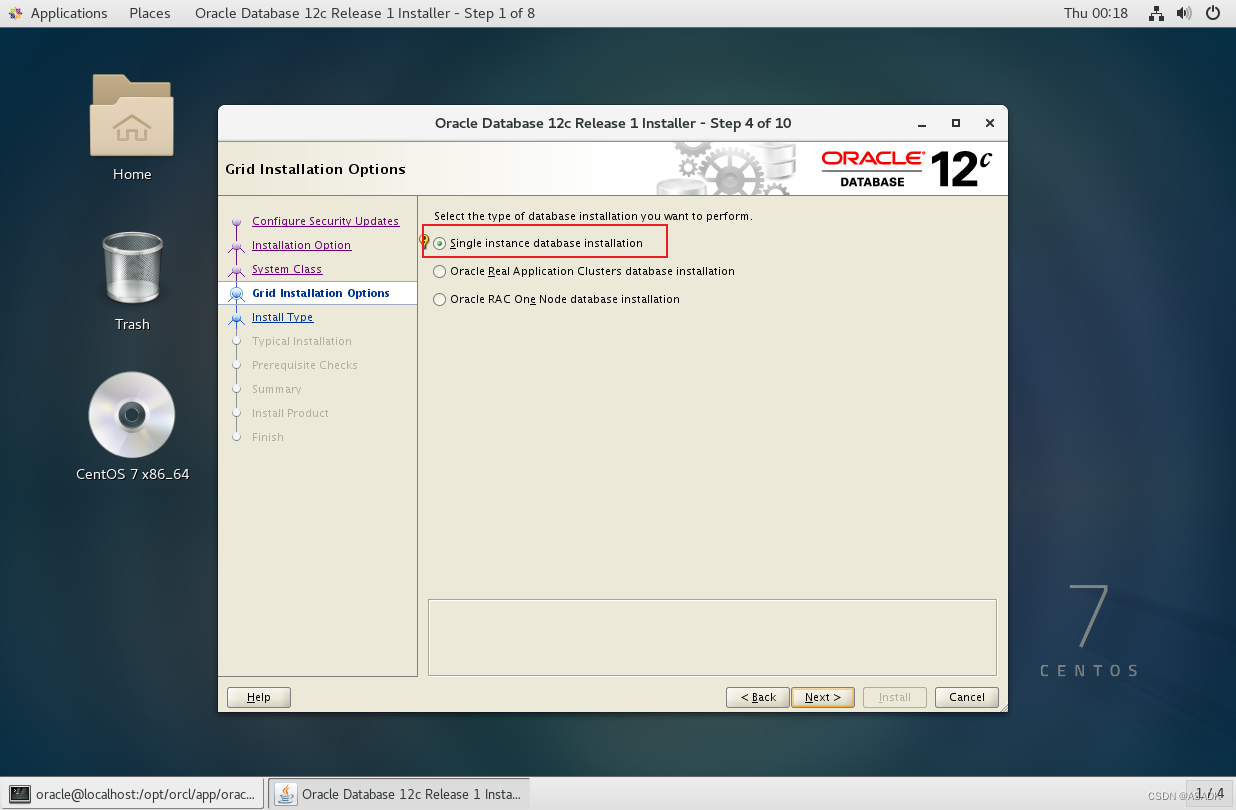Image resolution: width=1236 pixels, height=810 pixels.
Task: Click the network status icon in top bar
Action: [x=1156, y=13]
